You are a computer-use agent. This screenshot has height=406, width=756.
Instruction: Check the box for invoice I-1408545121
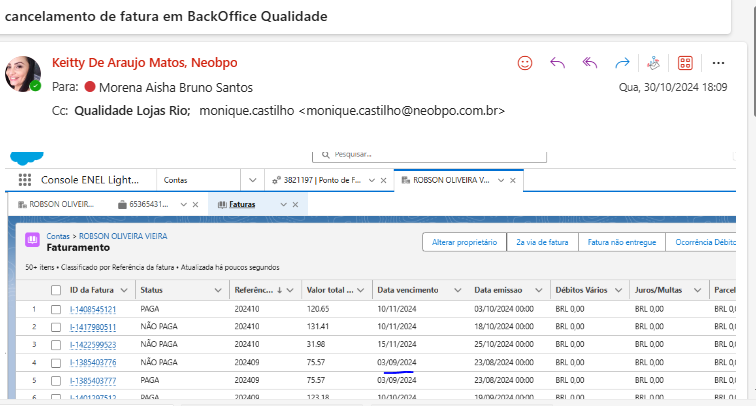(56, 309)
